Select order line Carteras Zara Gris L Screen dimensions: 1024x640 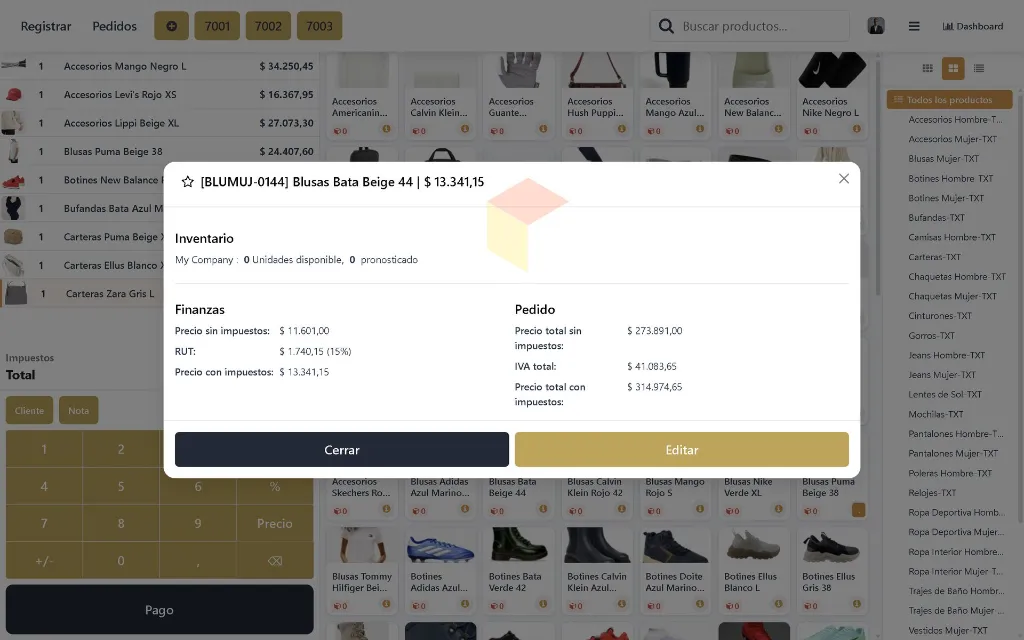tap(83, 294)
